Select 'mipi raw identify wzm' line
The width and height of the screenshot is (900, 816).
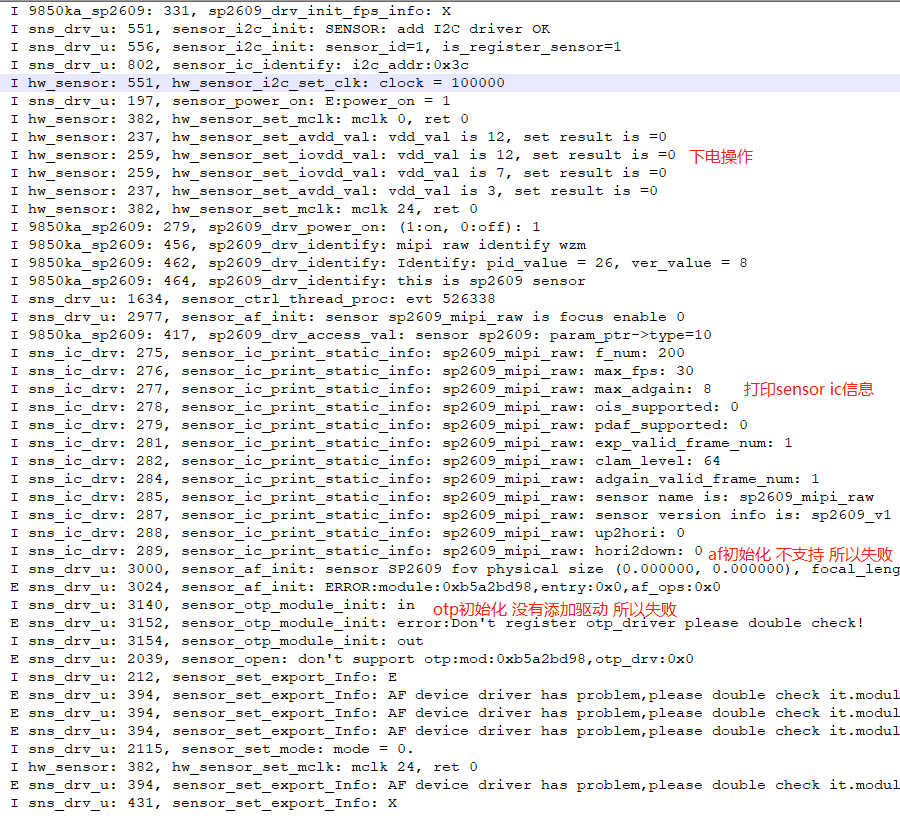coord(298,244)
